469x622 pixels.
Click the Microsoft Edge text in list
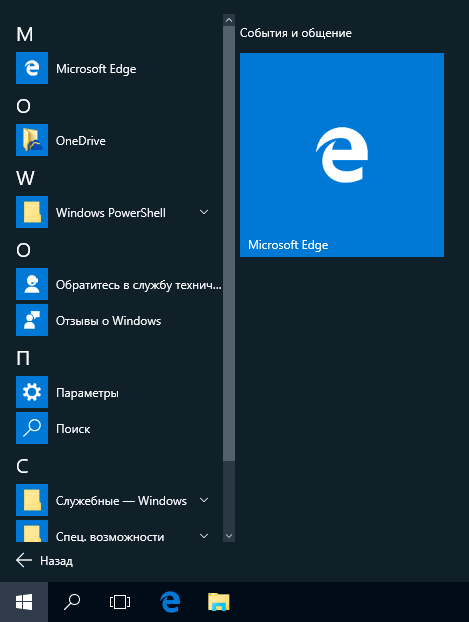[x=96, y=69]
